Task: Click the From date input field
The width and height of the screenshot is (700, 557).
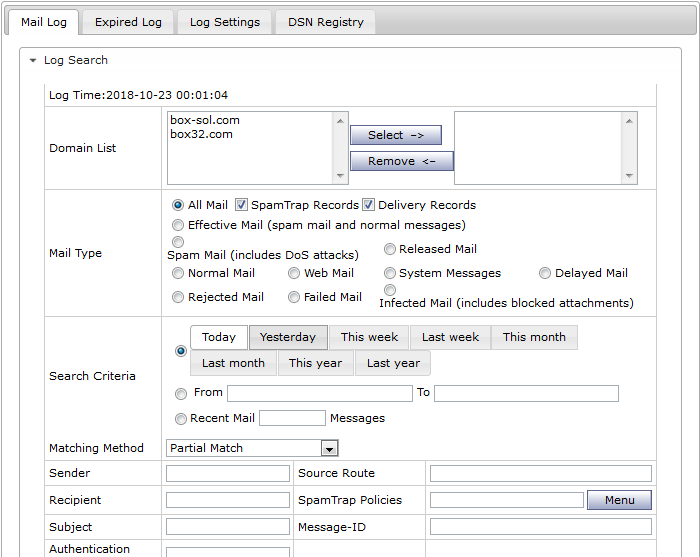Action: point(319,393)
